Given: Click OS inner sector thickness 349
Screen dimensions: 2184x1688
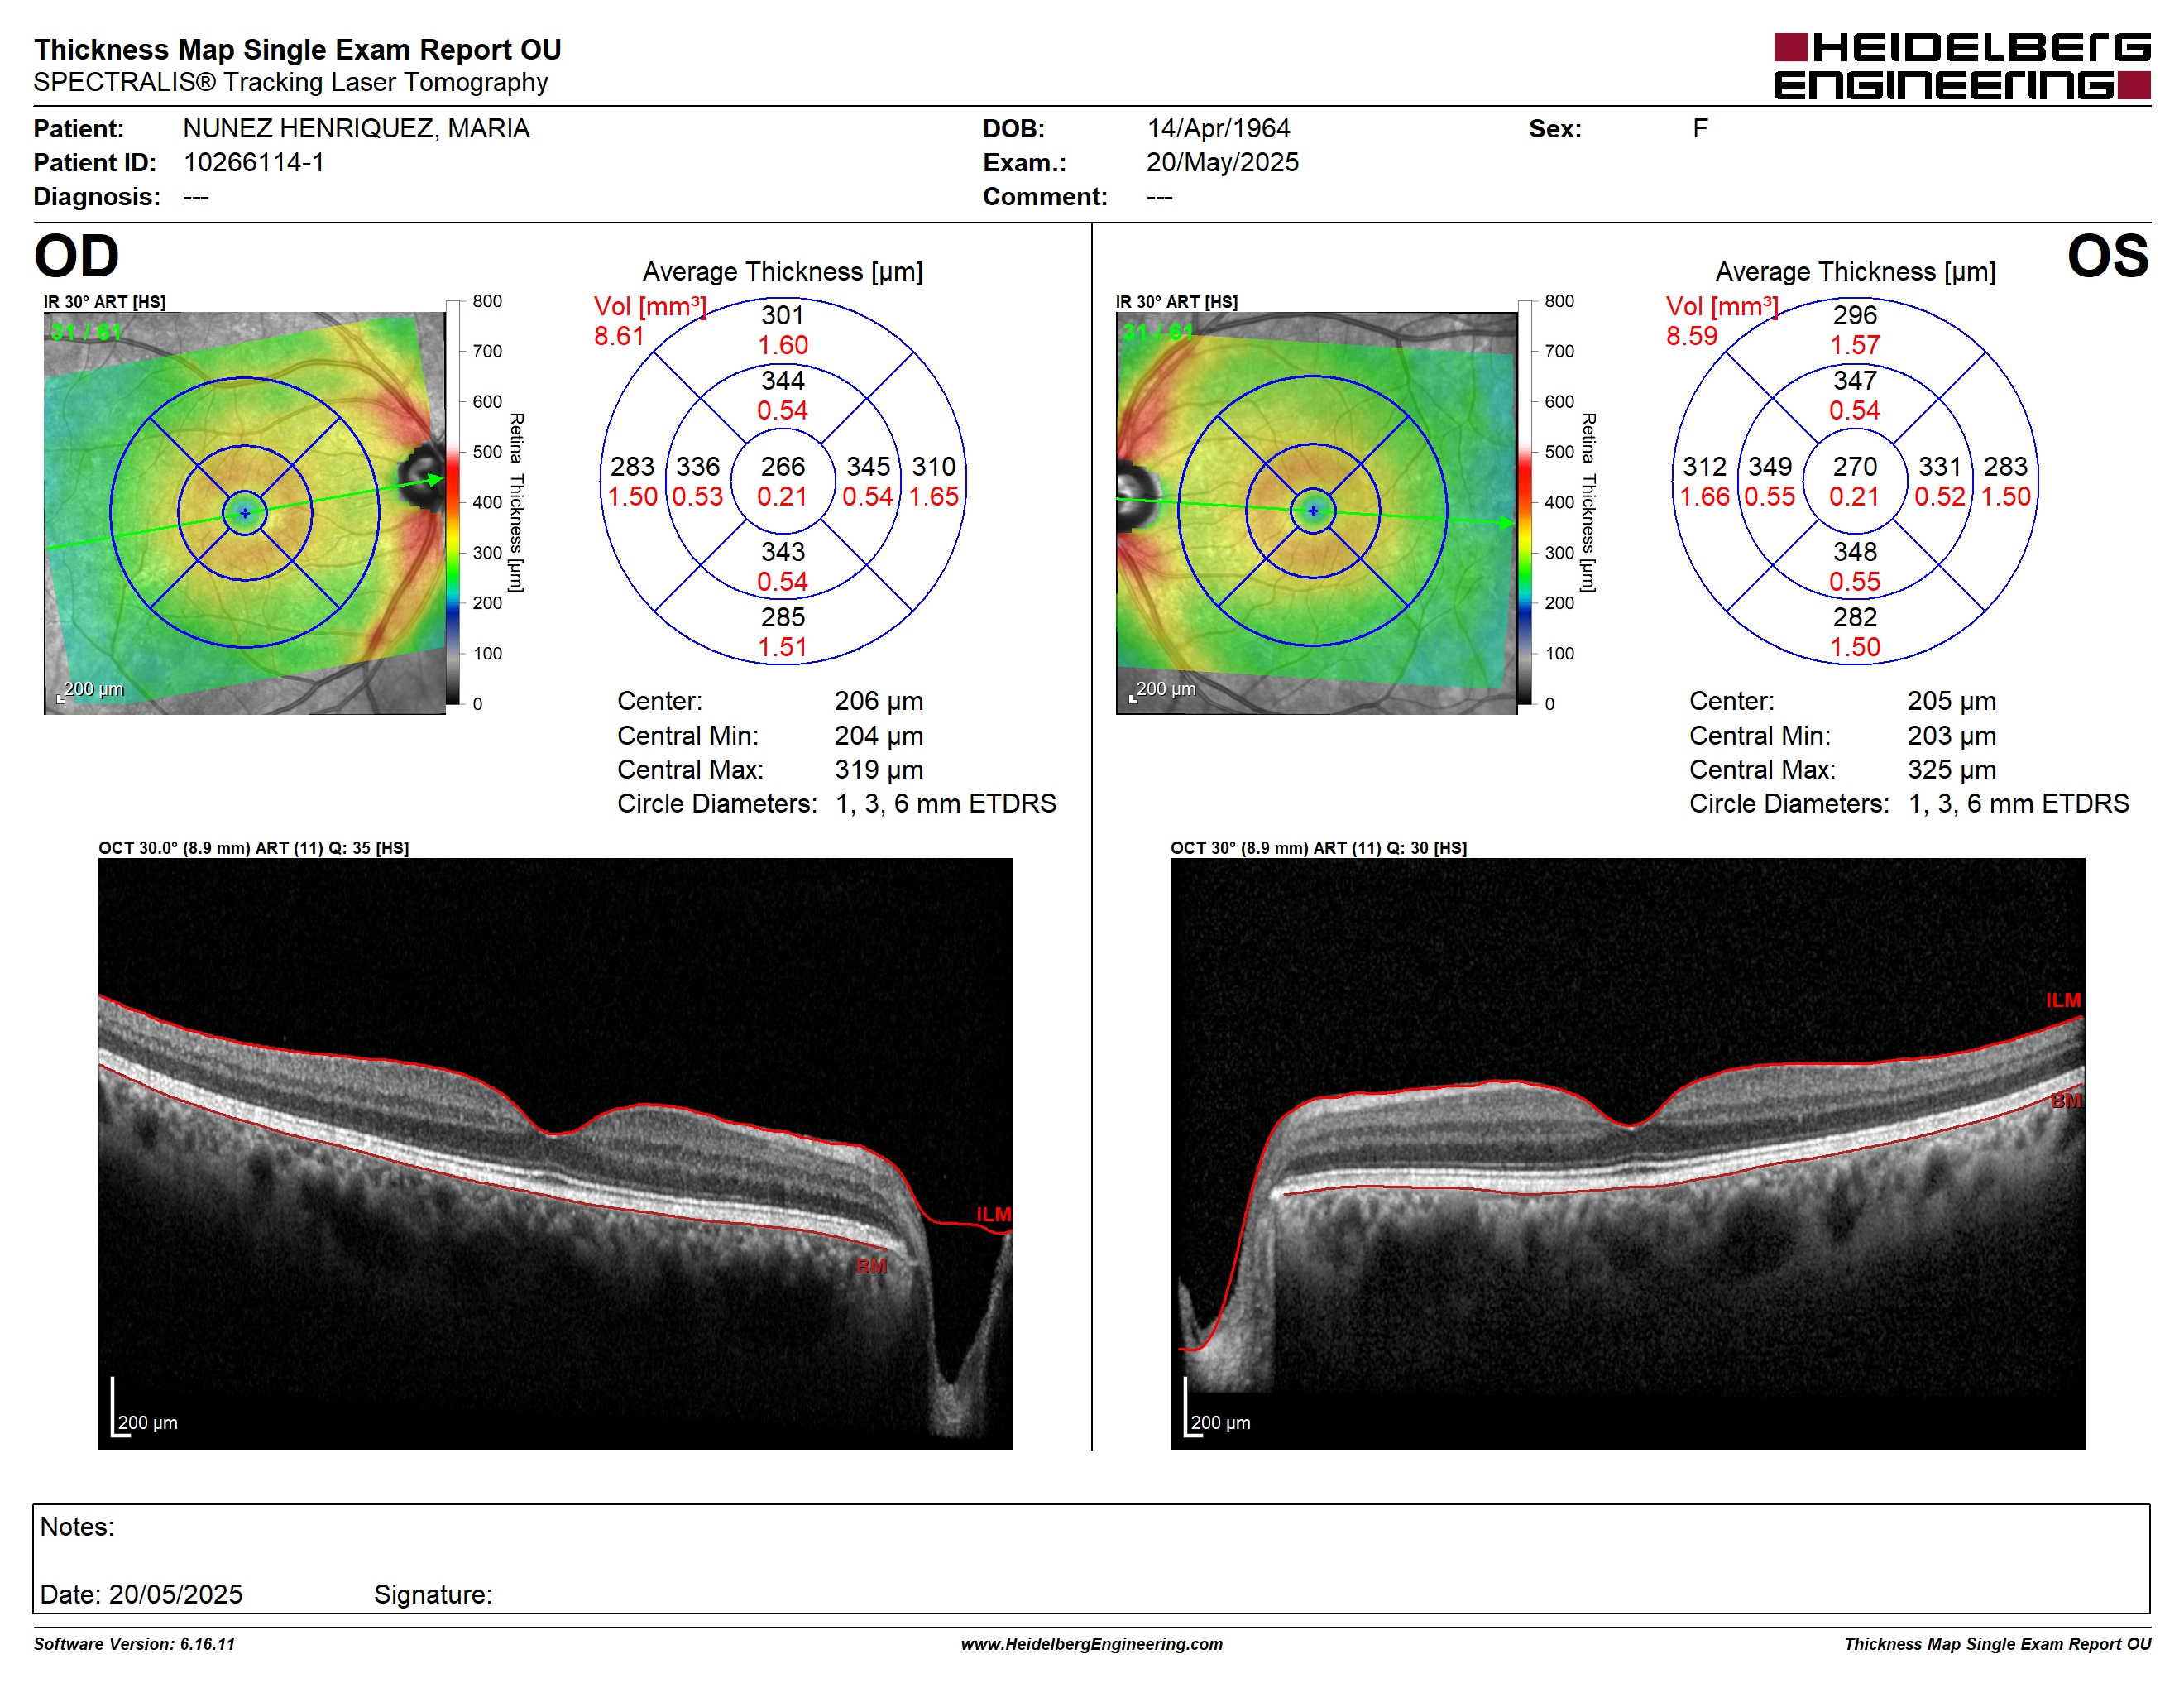Looking at the screenshot, I should tap(1769, 467).
